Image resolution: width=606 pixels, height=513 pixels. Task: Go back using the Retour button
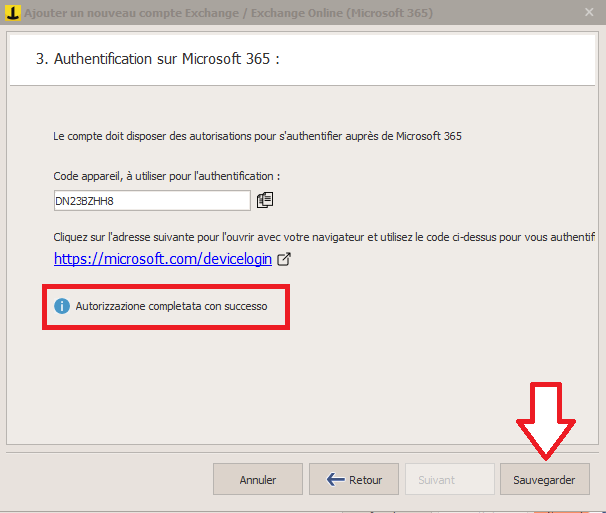[354, 479]
